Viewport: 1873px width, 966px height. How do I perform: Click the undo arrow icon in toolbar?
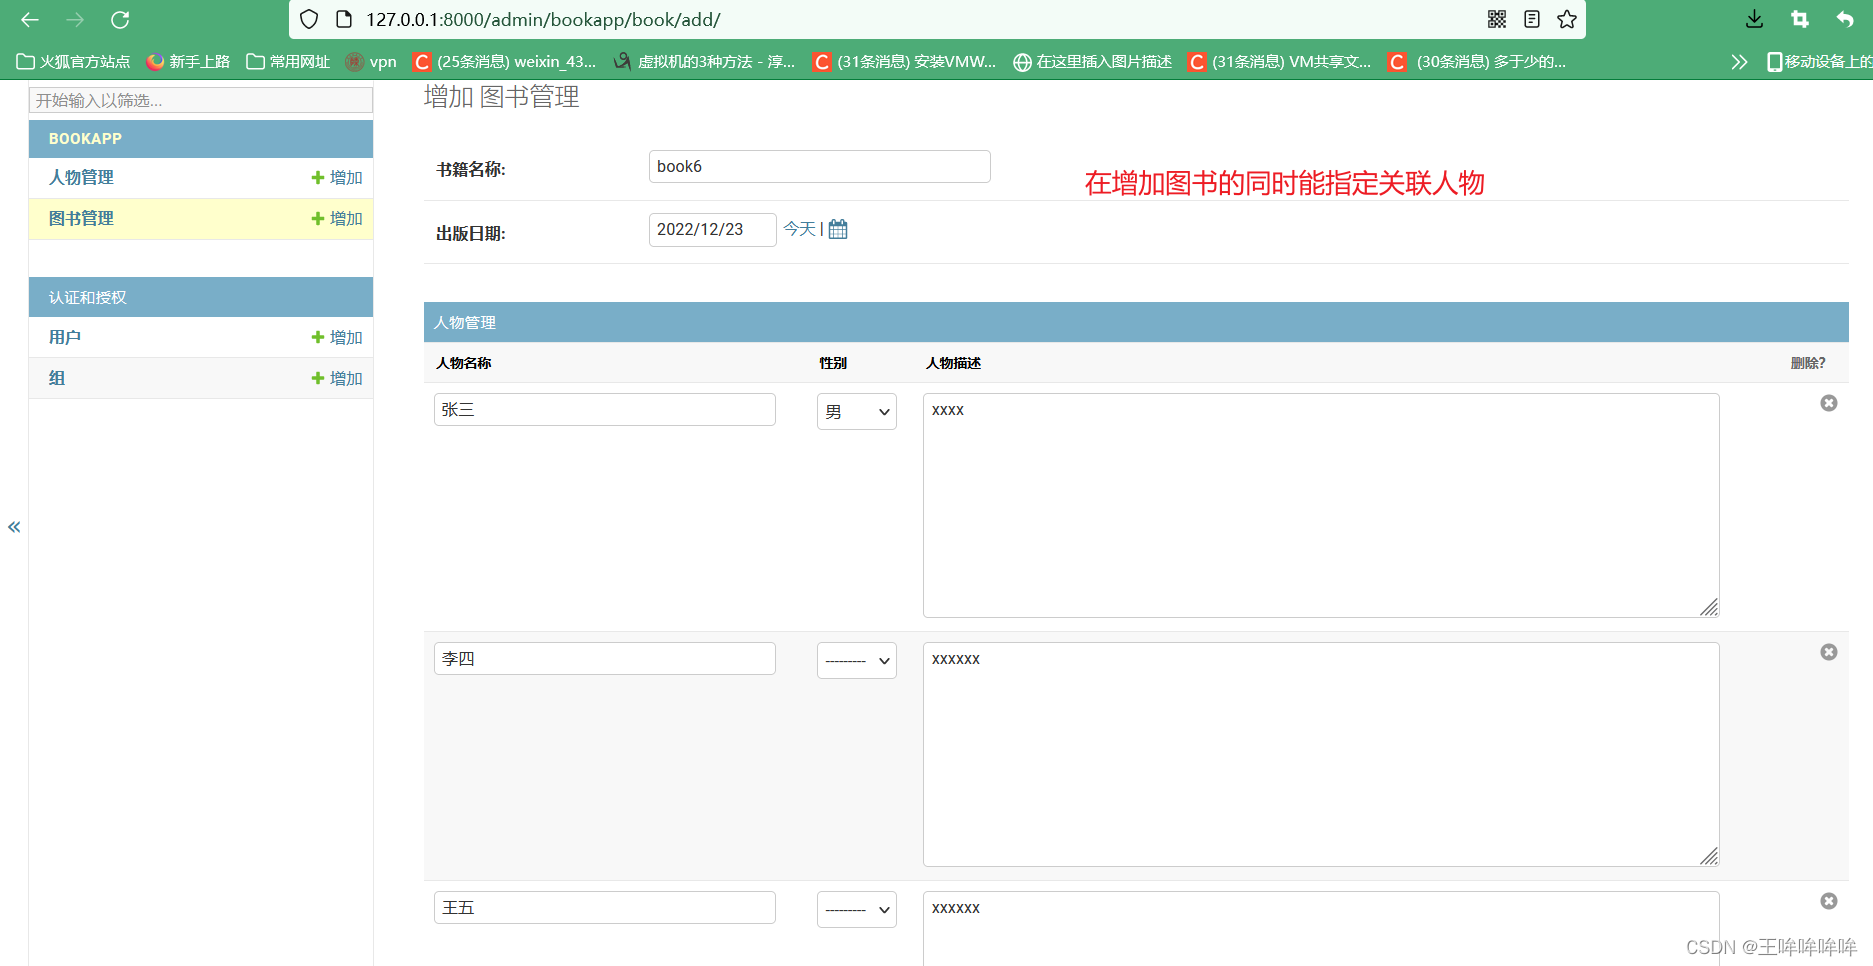pos(1845,19)
